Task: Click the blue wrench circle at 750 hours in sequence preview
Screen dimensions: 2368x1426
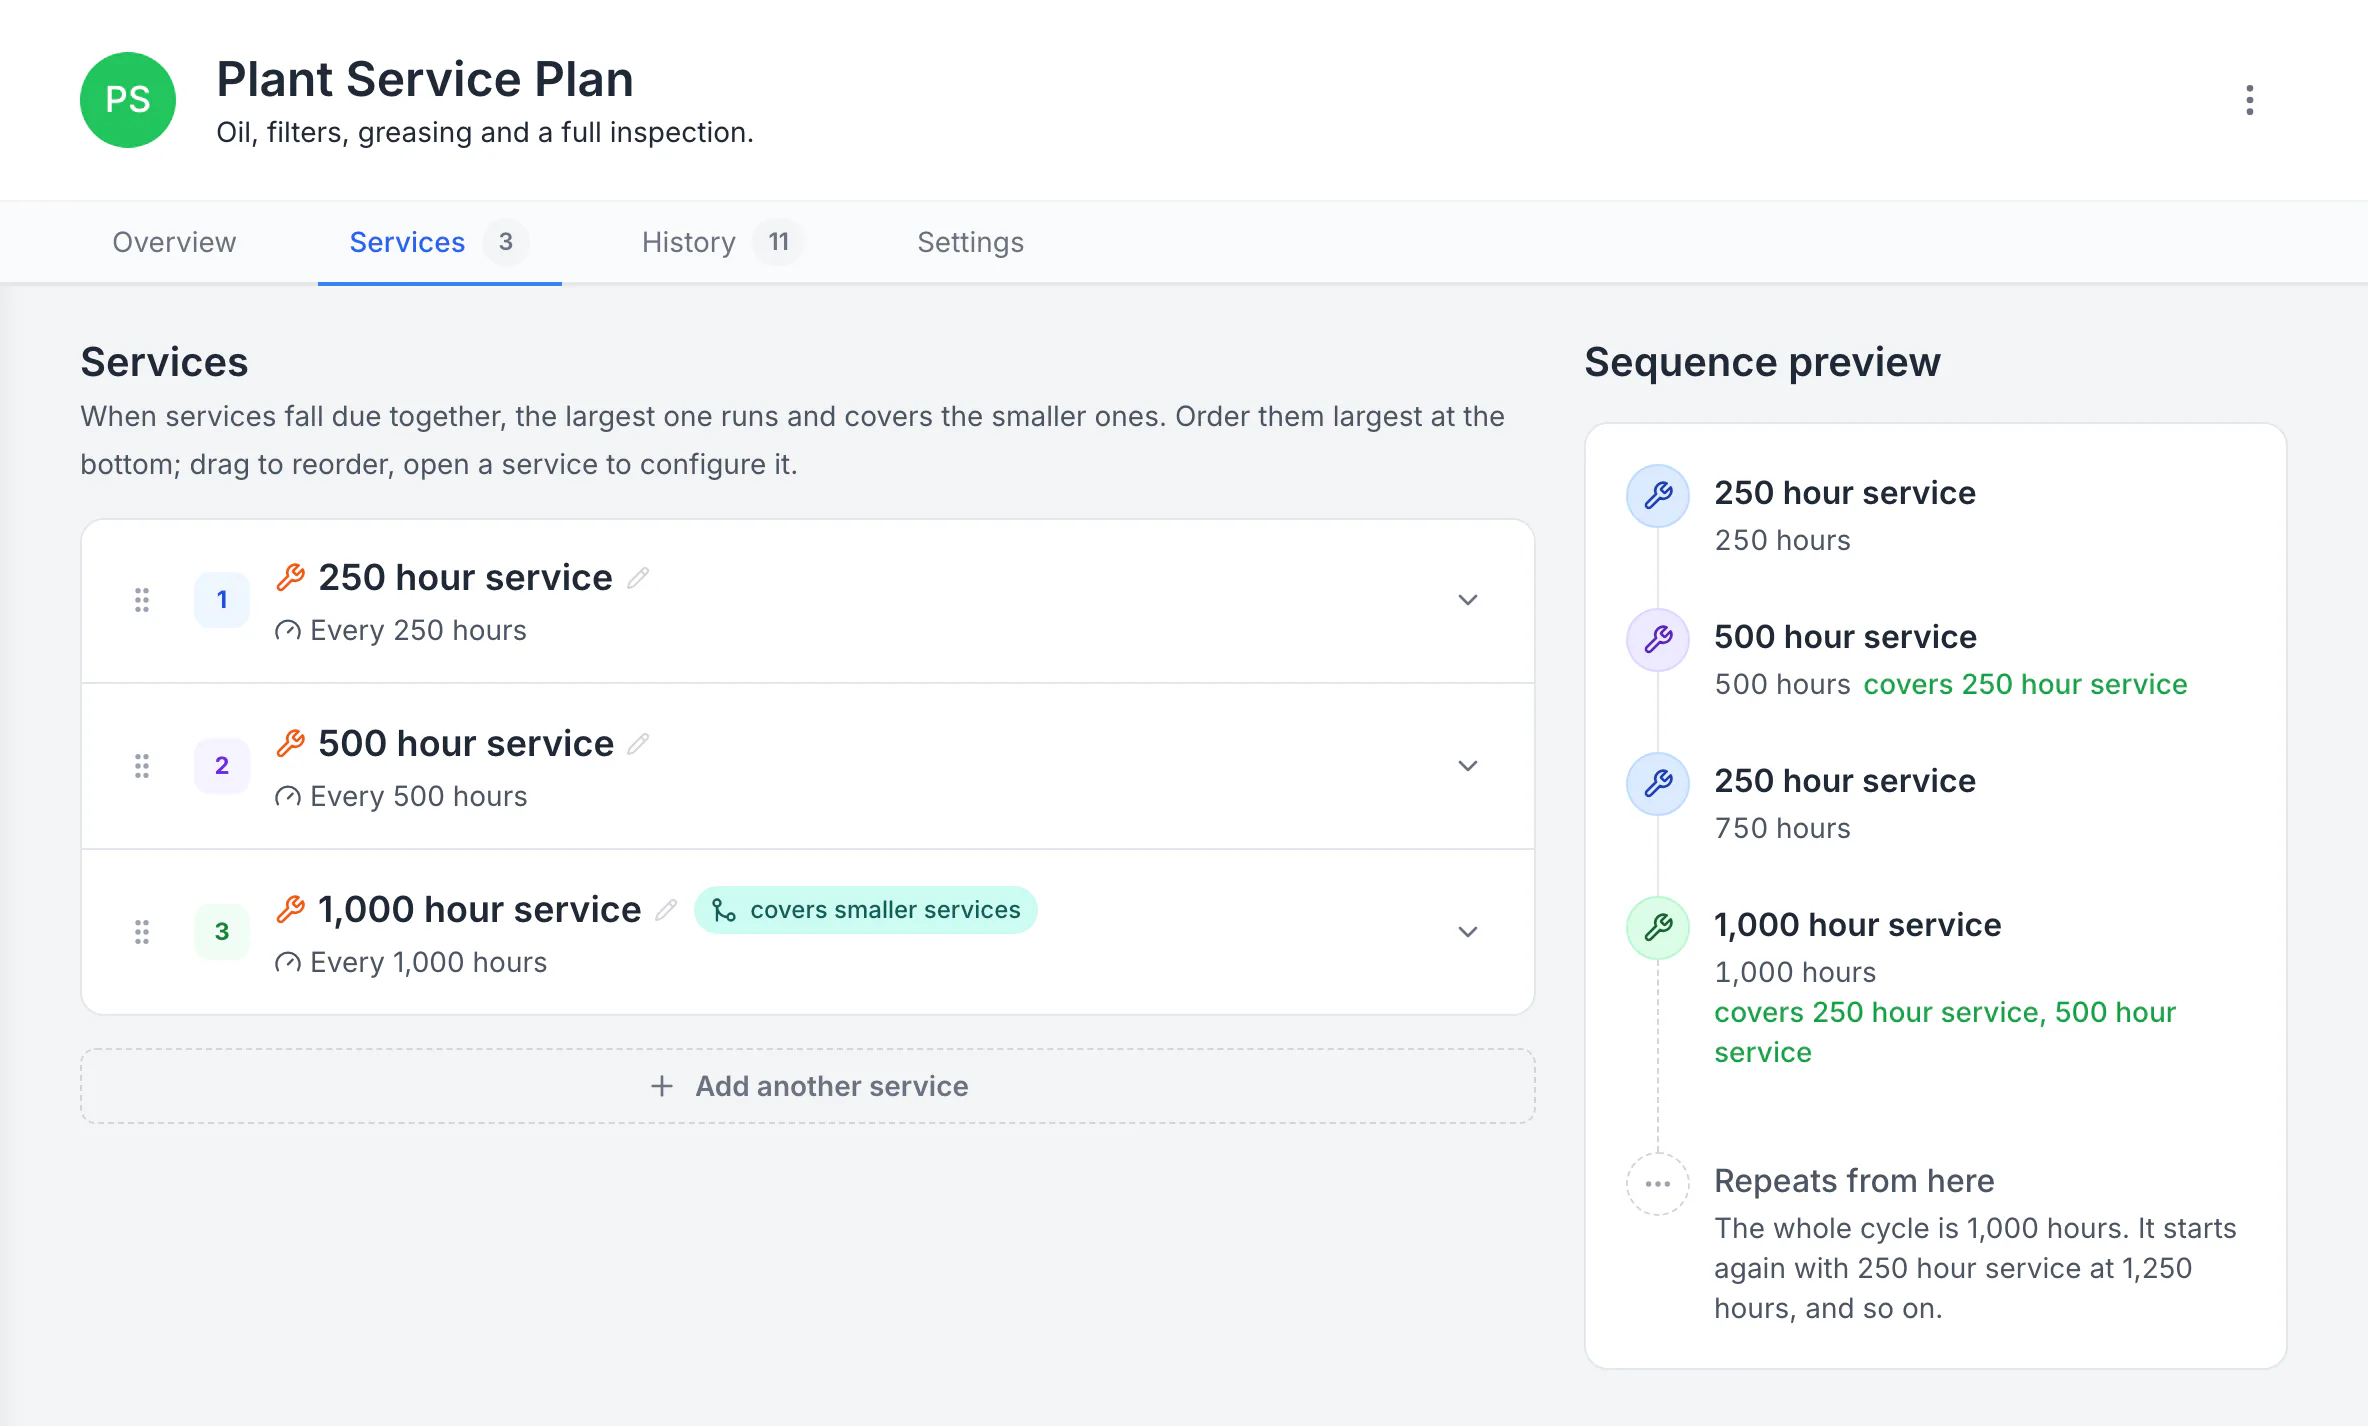Action: [1658, 784]
